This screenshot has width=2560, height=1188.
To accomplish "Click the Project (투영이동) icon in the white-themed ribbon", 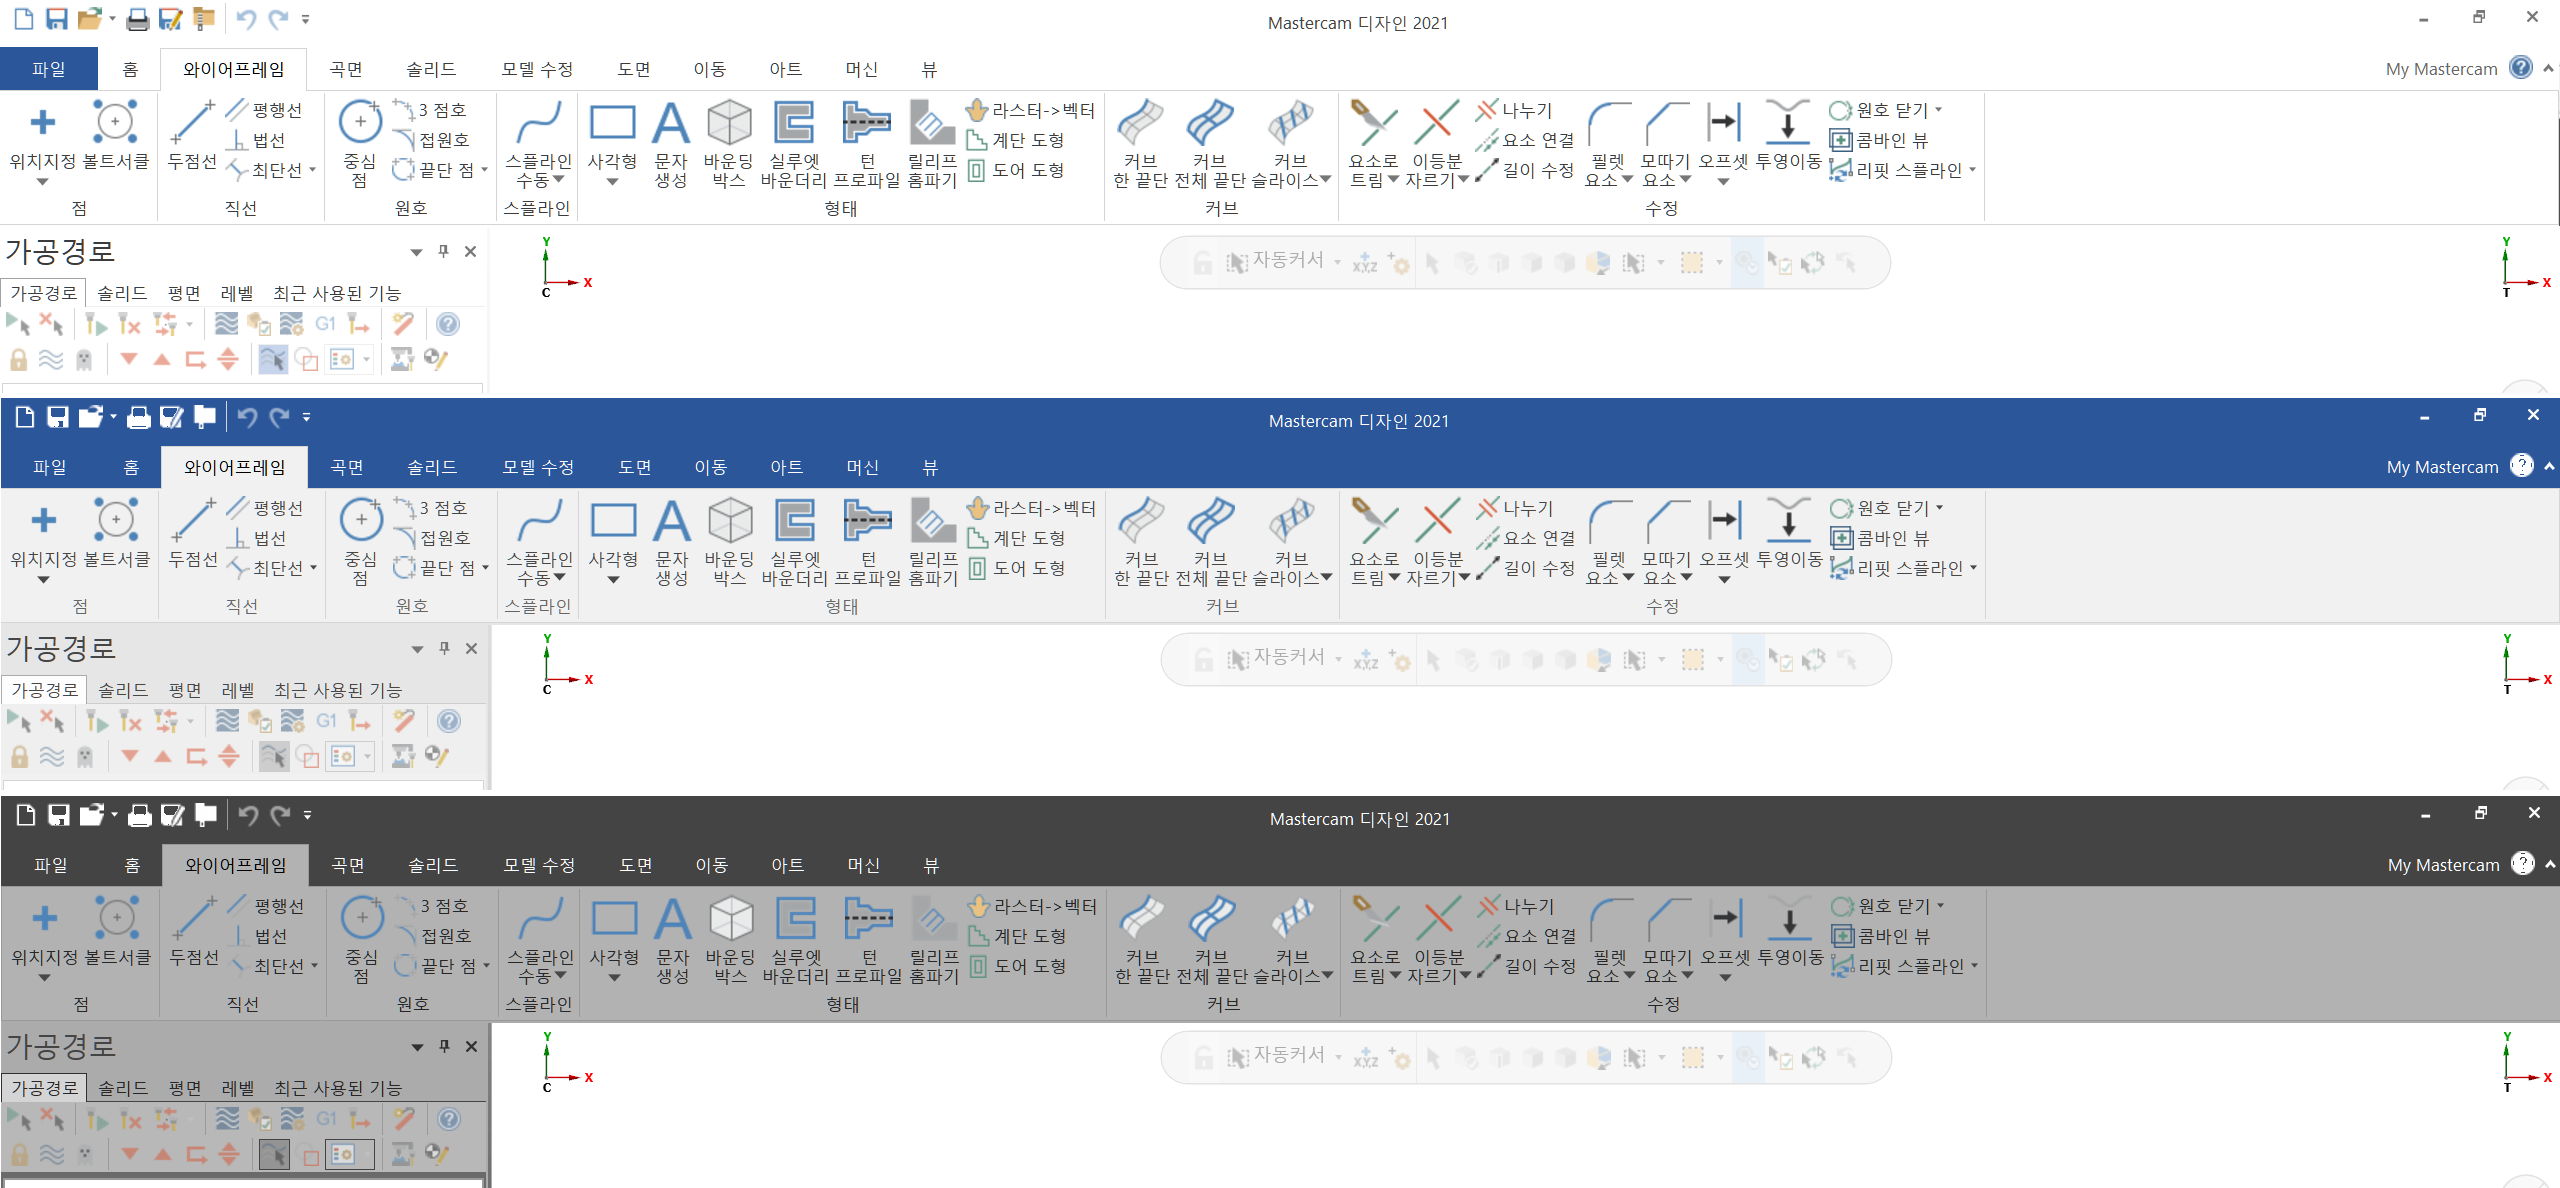I will [x=1788, y=124].
